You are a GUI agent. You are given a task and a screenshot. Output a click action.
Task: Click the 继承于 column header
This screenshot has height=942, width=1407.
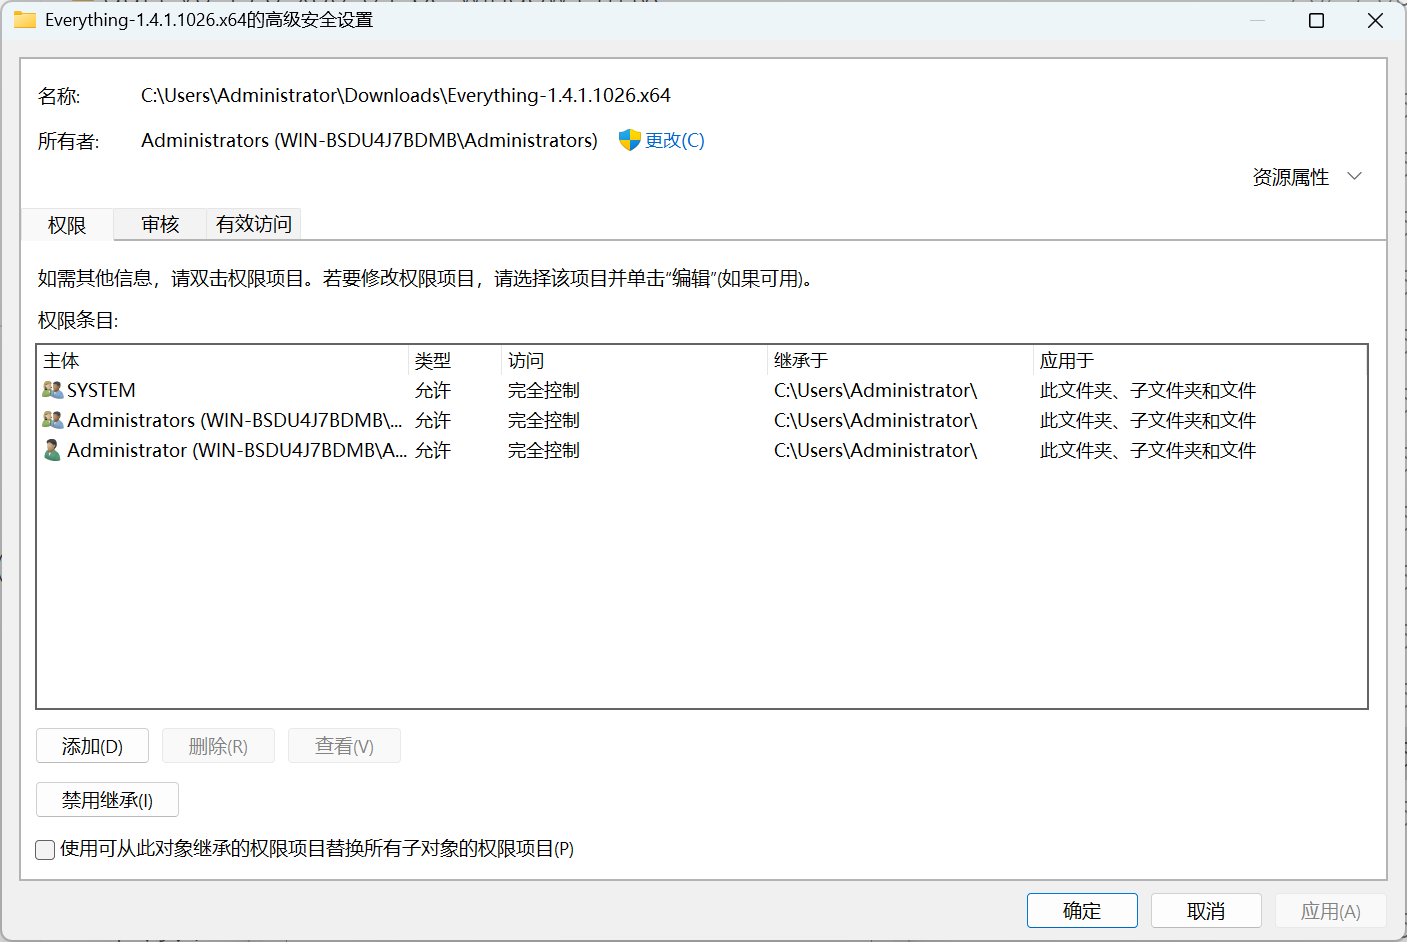900,361
